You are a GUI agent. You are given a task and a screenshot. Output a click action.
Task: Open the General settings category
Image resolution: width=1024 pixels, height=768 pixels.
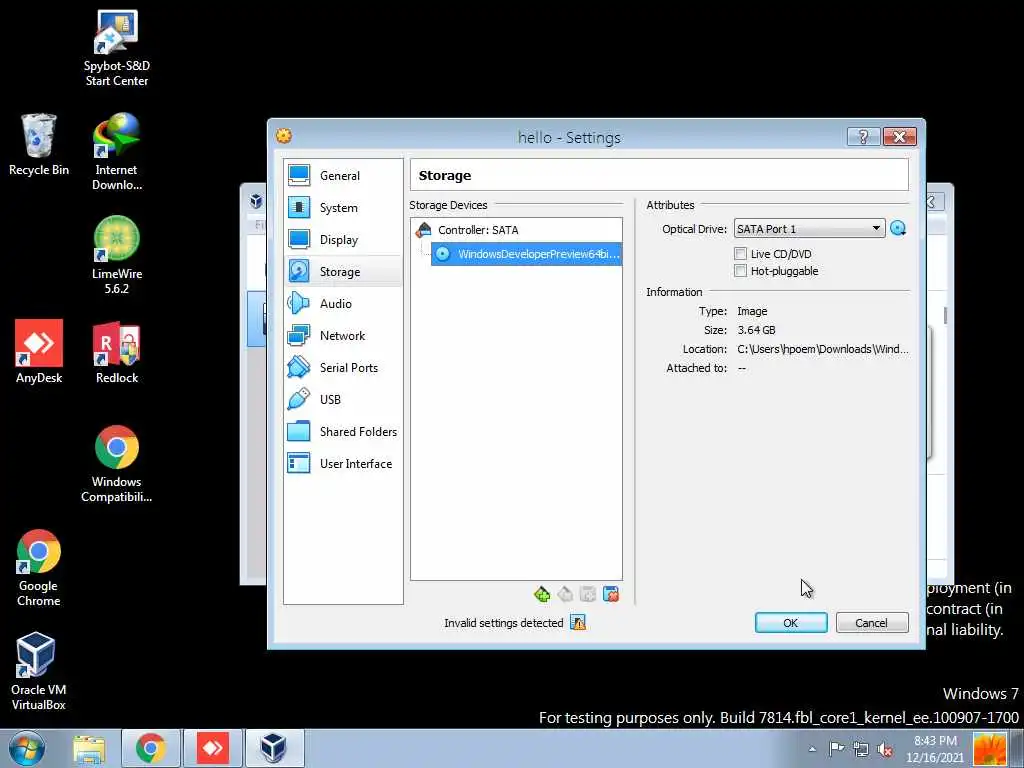point(343,176)
